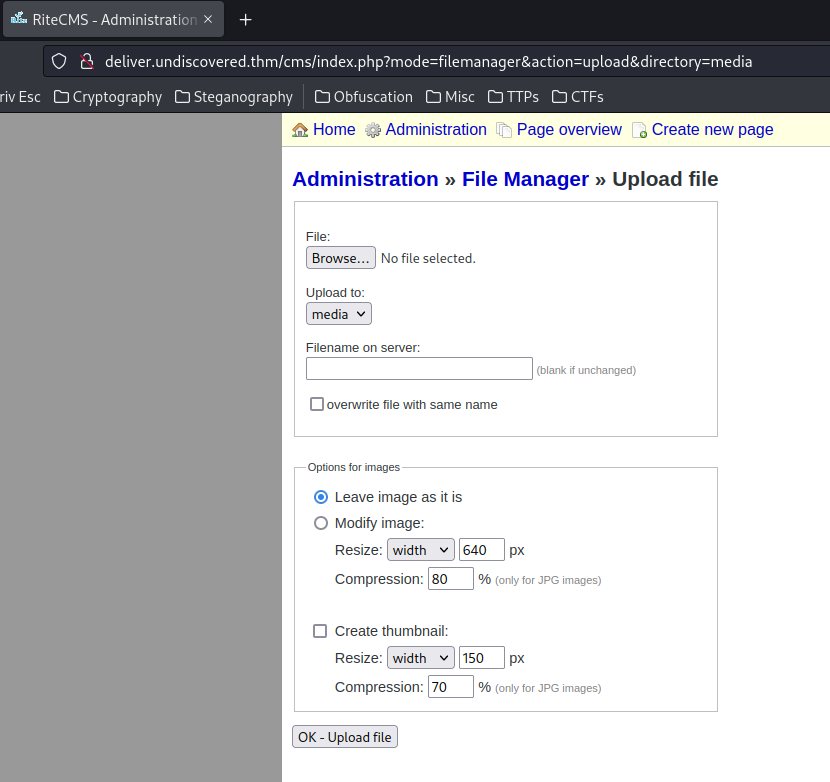
Task: Open the Cryptography bookmarks folder
Action: pos(108,97)
